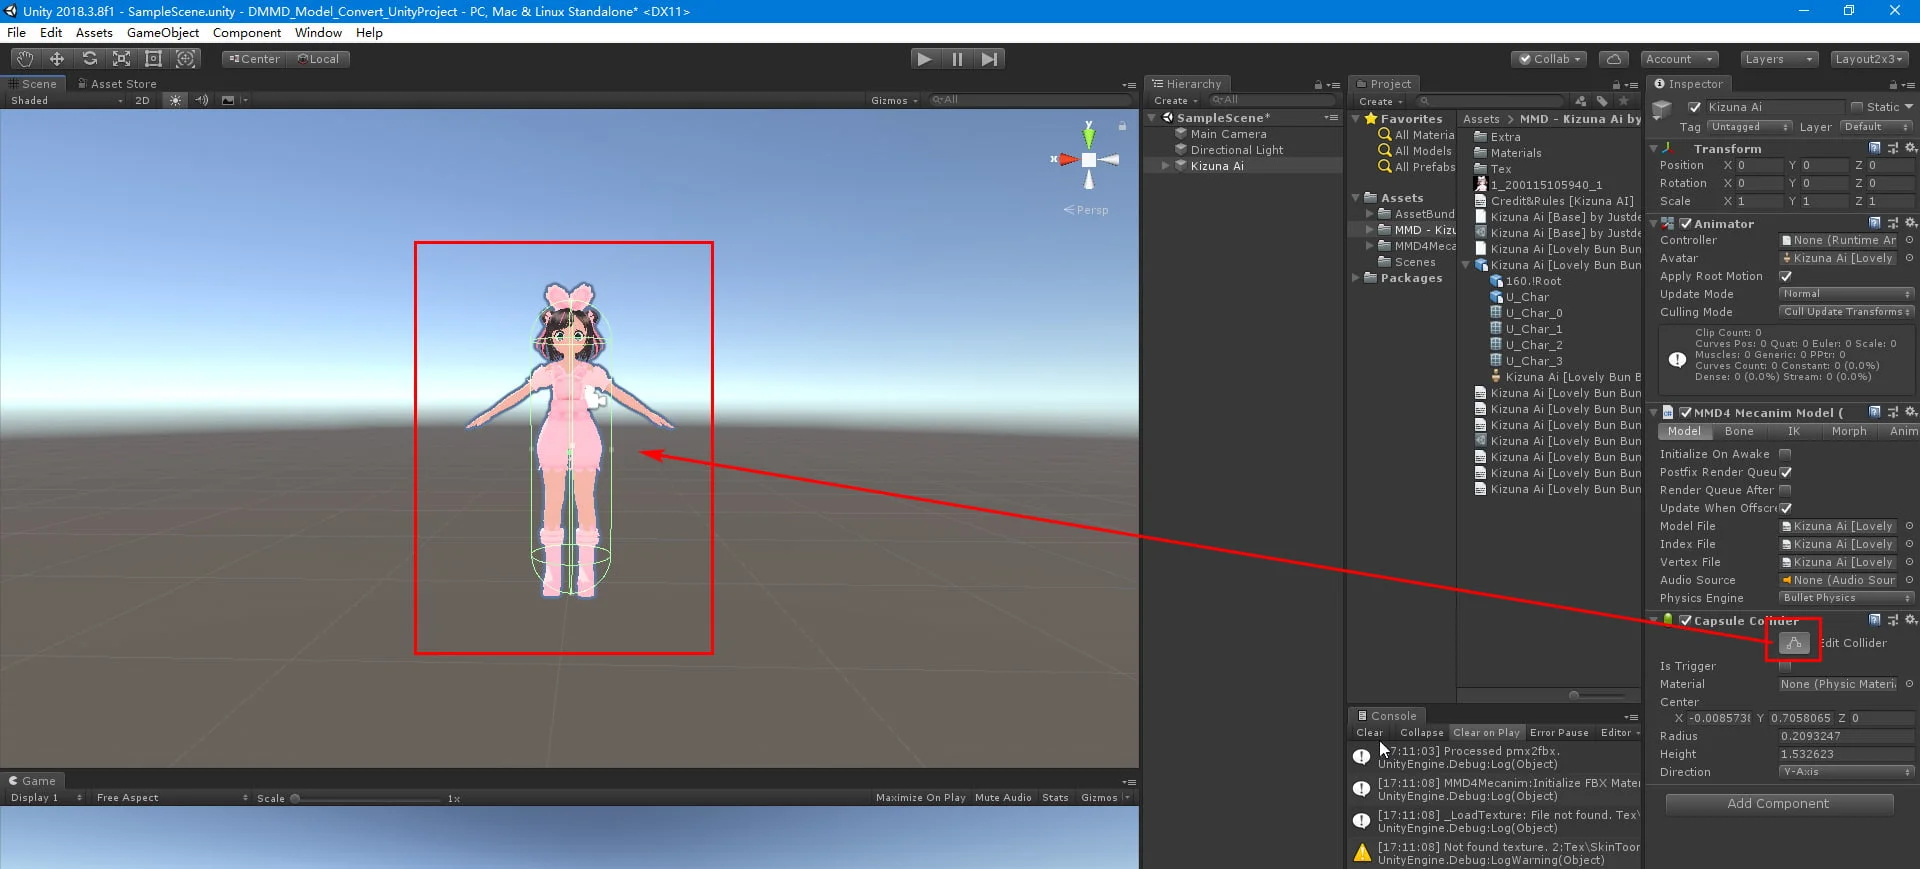Click the Add Component button

pos(1778,804)
